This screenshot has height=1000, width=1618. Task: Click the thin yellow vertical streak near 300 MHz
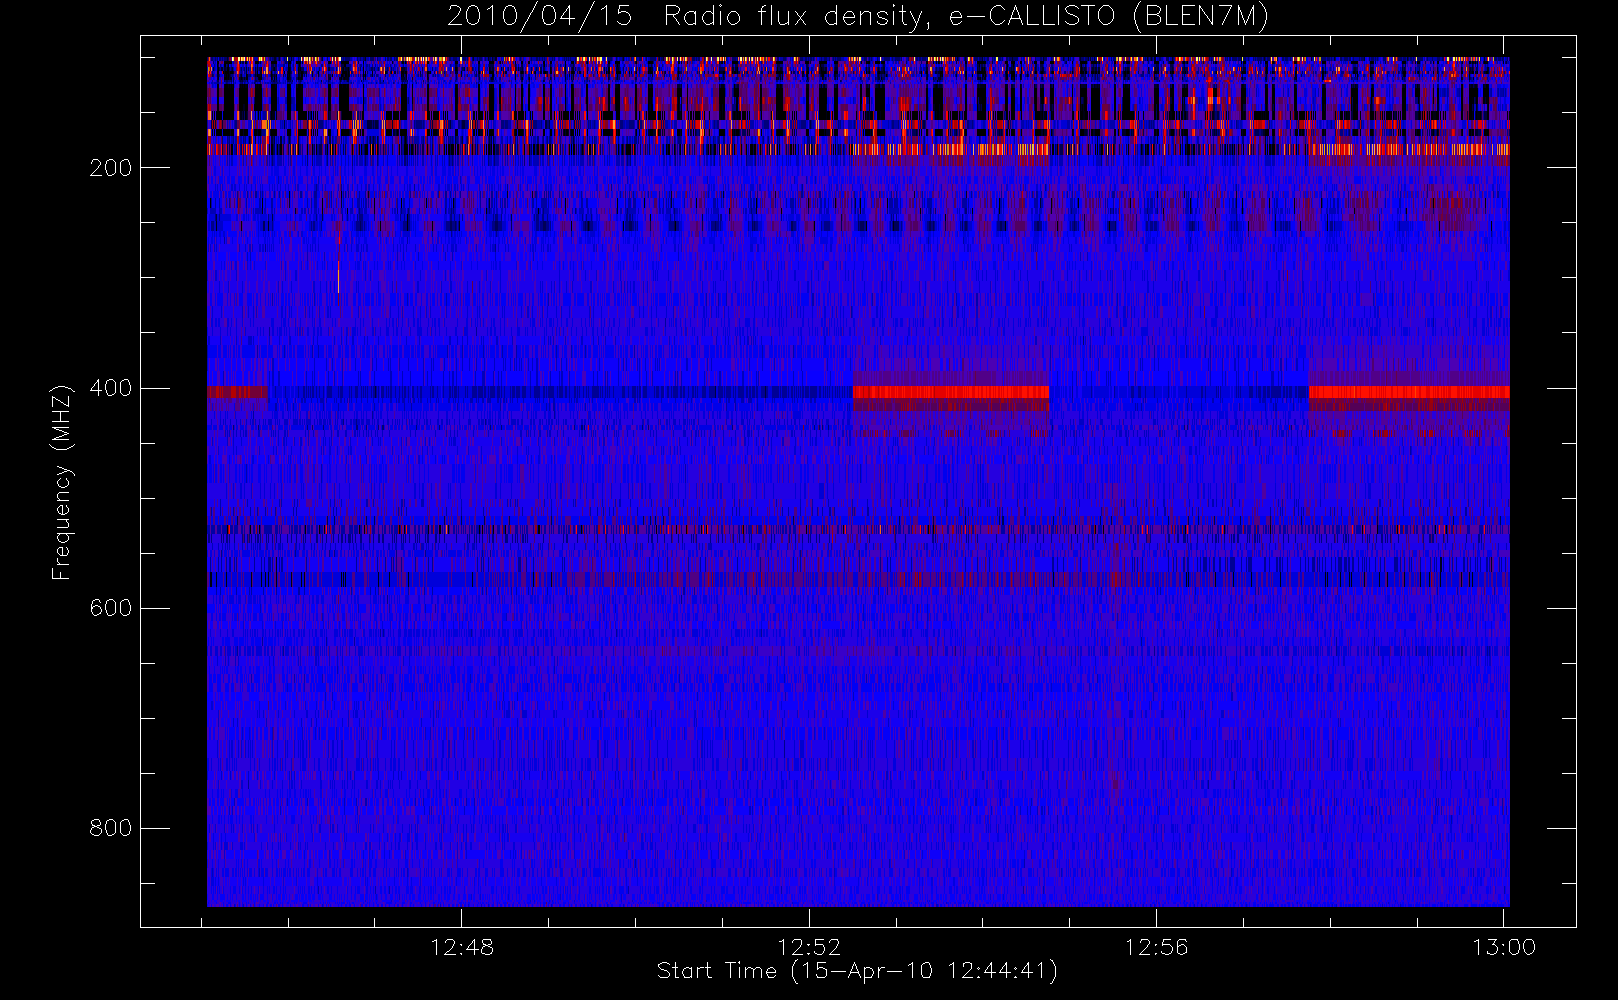tap(338, 277)
